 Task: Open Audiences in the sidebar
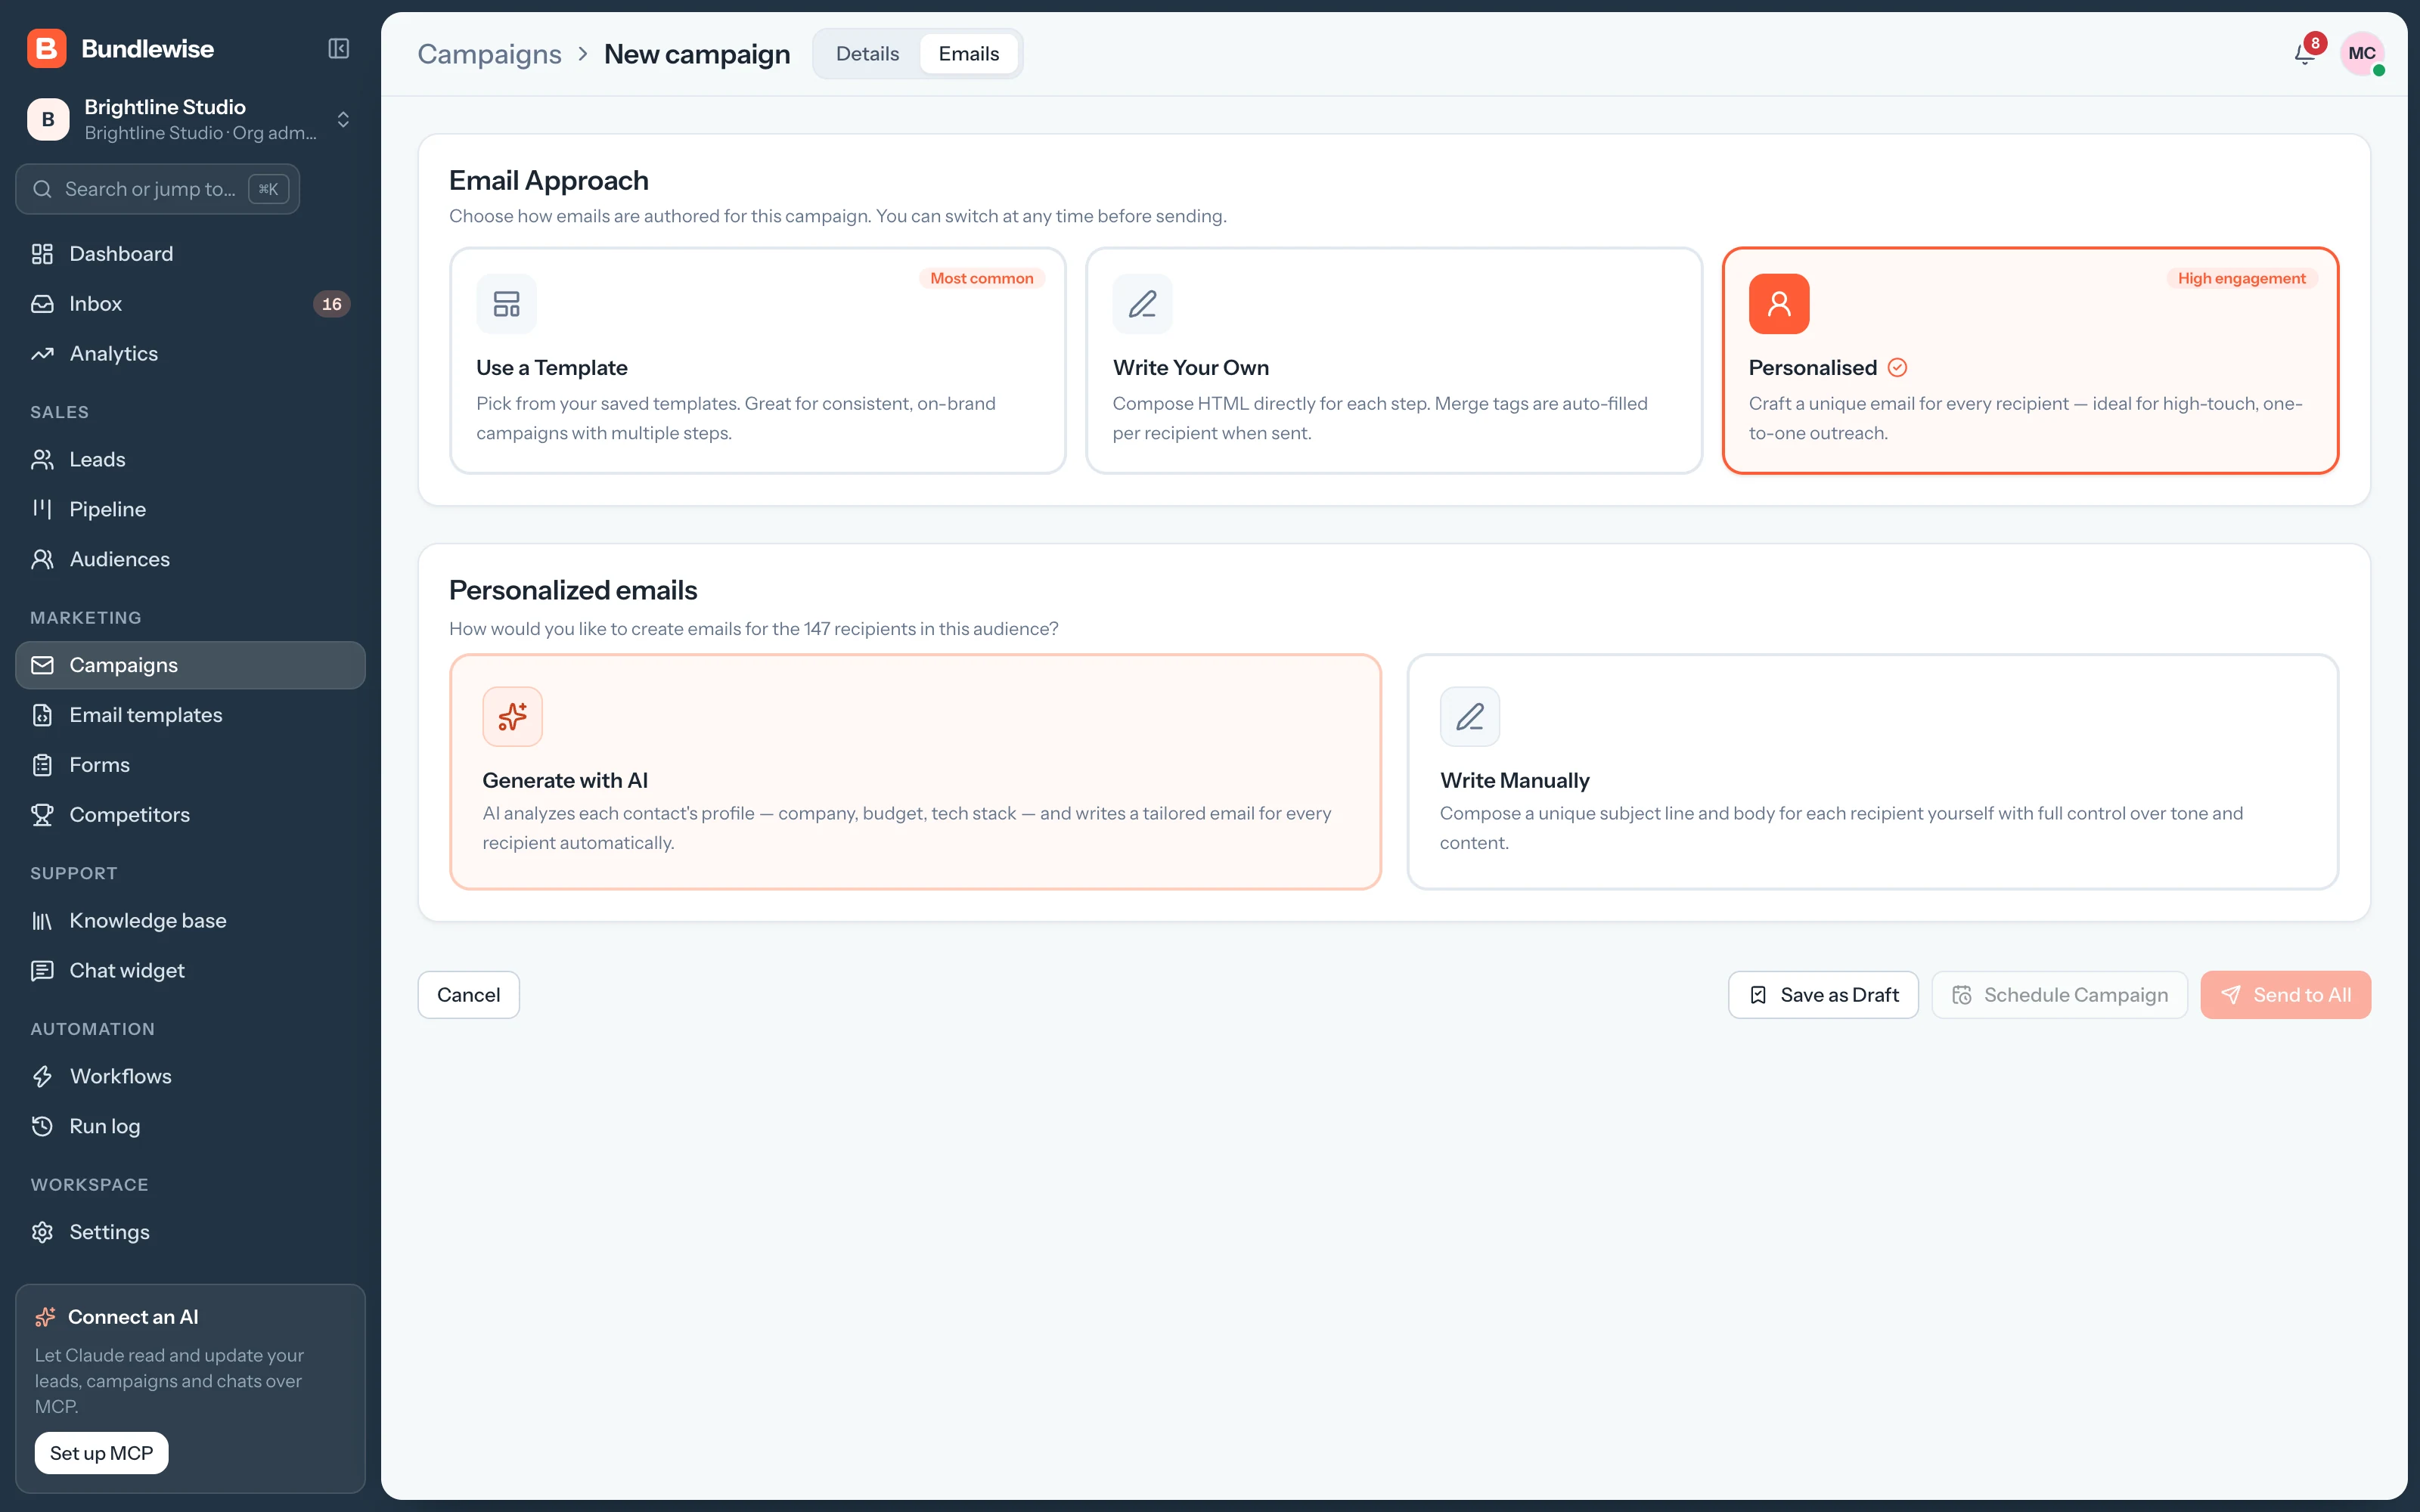(190, 559)
